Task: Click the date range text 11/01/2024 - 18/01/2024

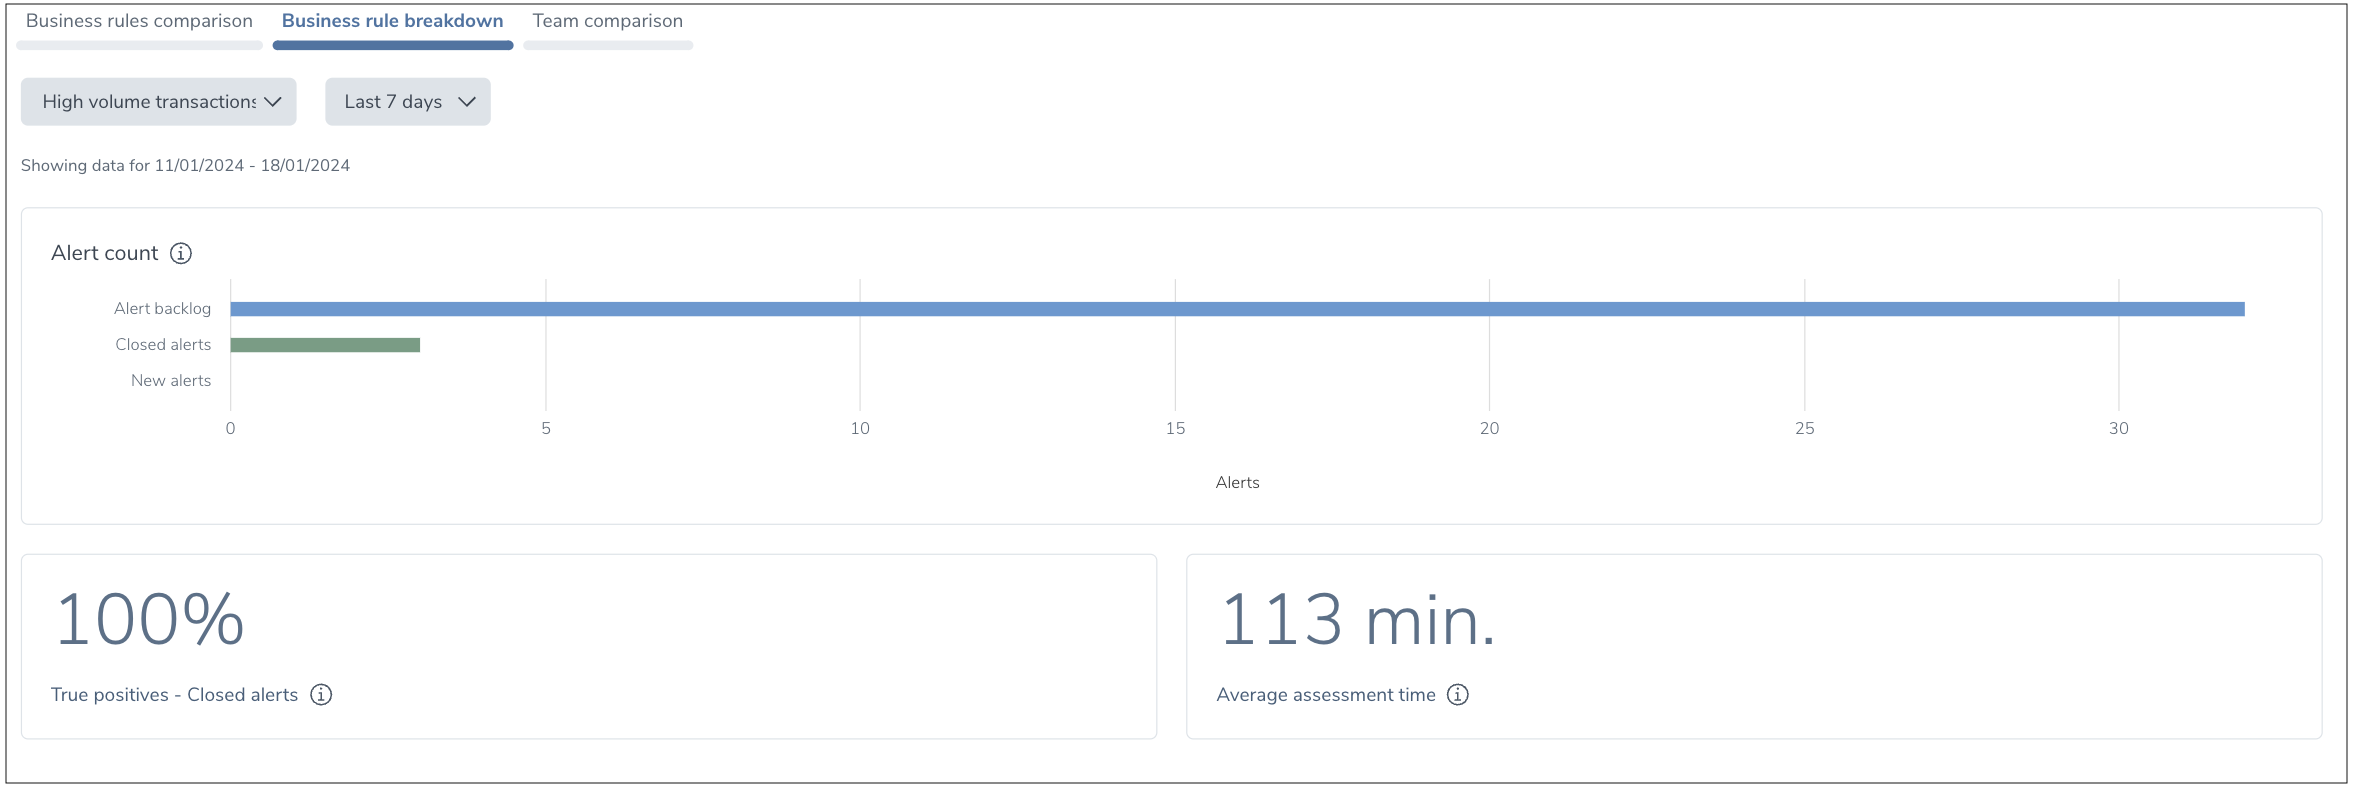Action: point(252,166)
